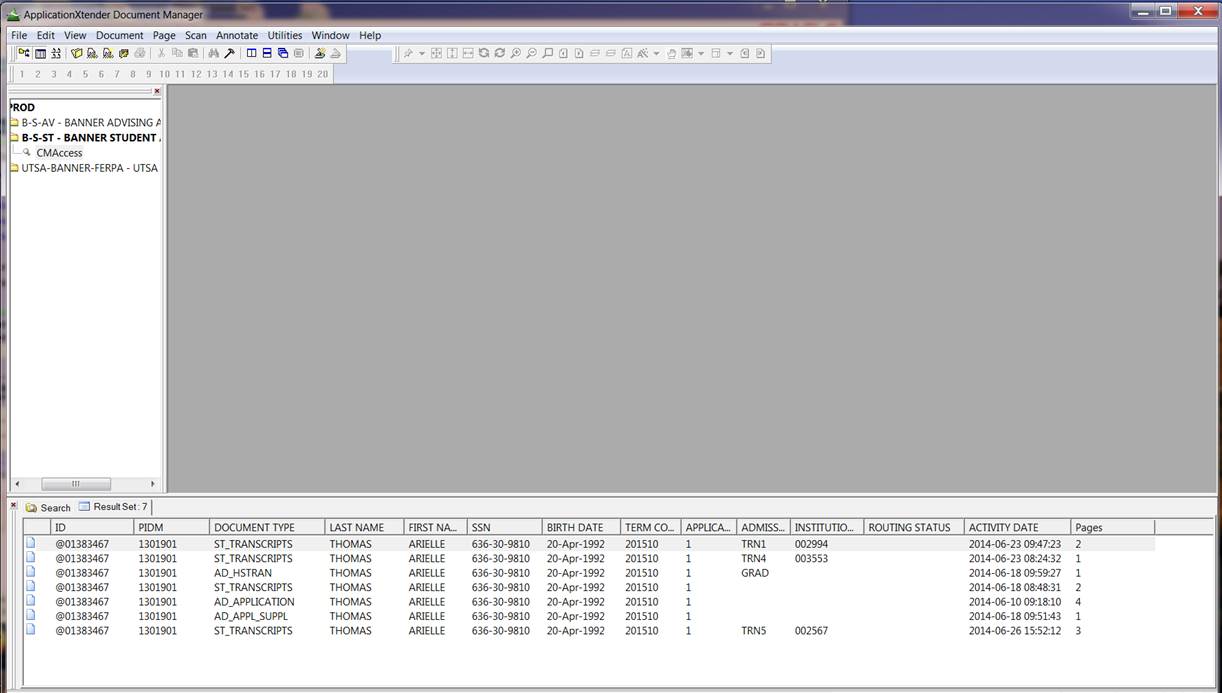Click the yellow open-folder icon in toolbar

(x=77, y=53)
